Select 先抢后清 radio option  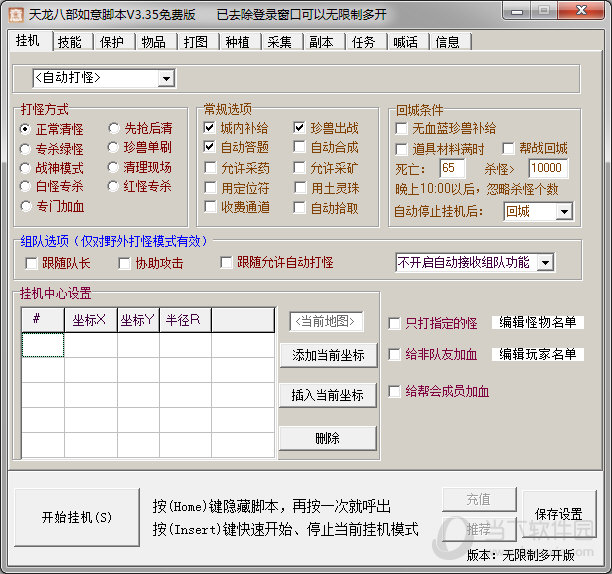[114, 128]
